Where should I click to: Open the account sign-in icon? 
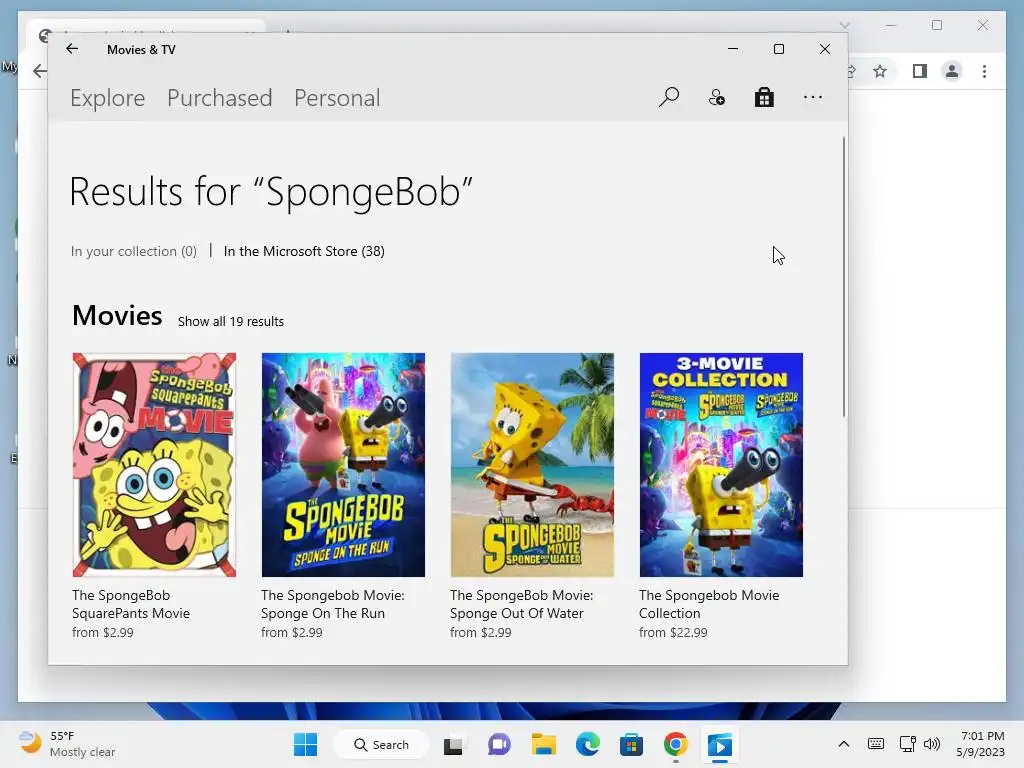[716, 97]
